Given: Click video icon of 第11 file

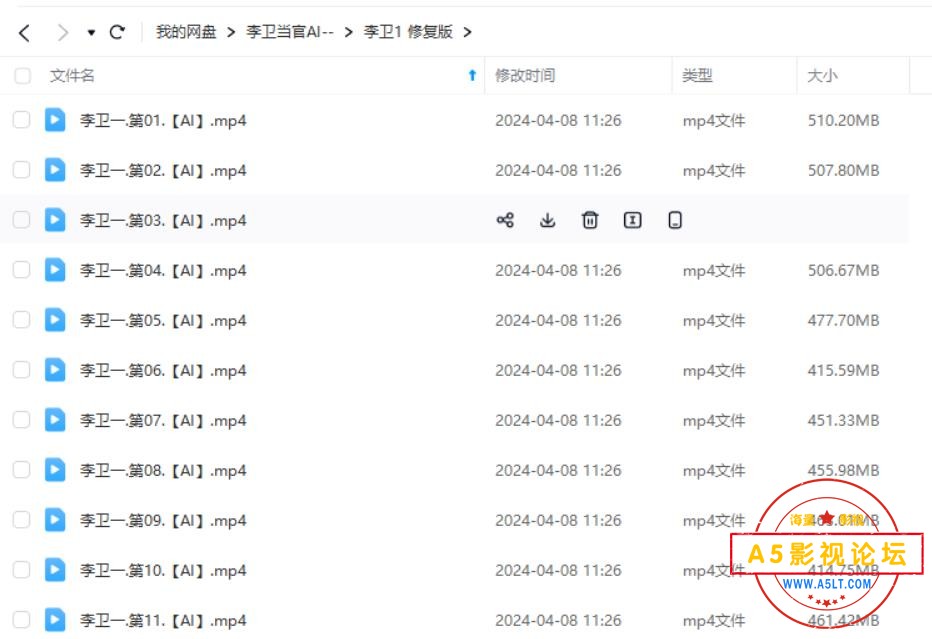Looking at the screenshot, I should pos(55,619).
